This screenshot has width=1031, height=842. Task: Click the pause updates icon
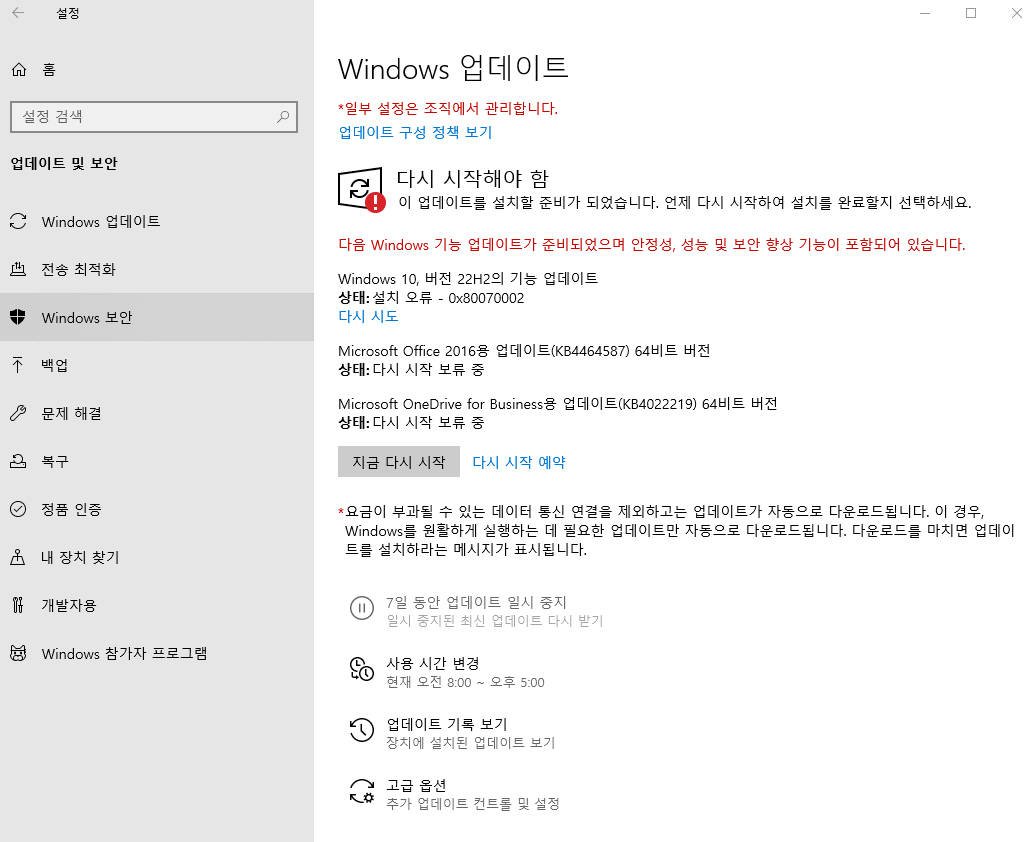pos(362,608)
